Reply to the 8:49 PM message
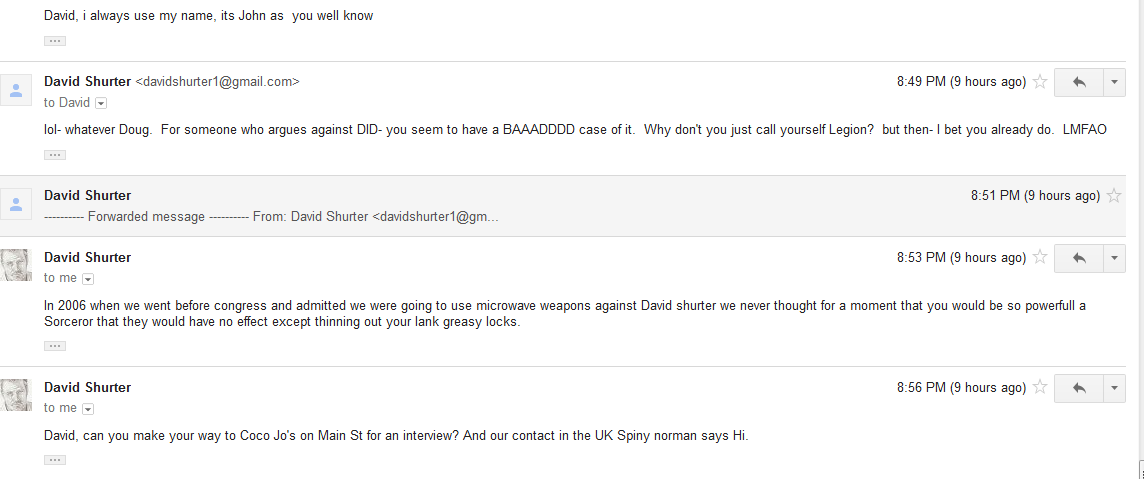The width and height of the screenshot is (1144, 479). tap(1079, 82)
